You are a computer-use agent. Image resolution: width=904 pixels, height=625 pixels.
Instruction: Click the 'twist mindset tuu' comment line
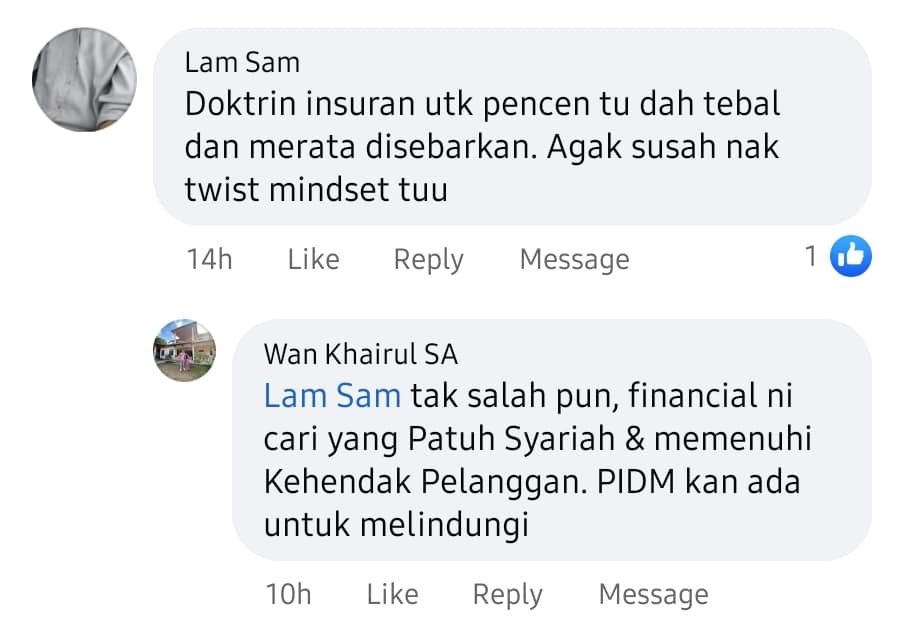[316, 190]
